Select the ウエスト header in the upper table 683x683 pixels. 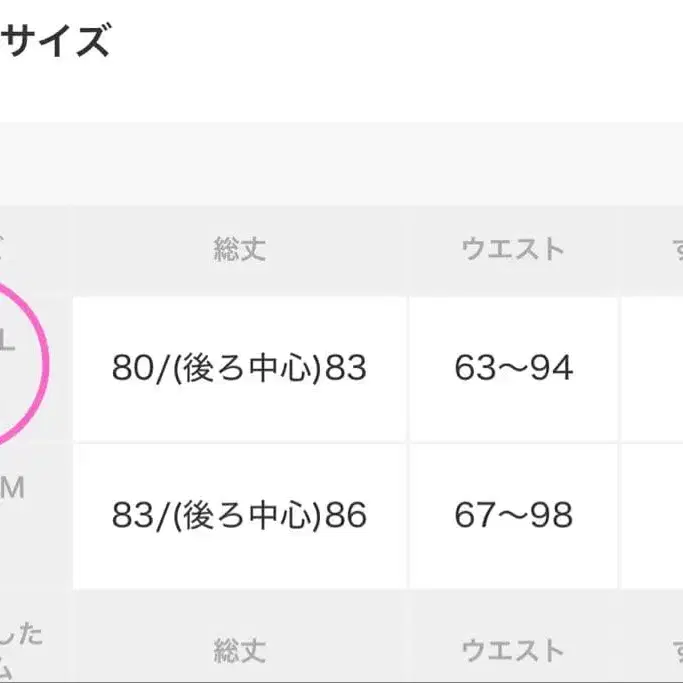pos(513,250)
